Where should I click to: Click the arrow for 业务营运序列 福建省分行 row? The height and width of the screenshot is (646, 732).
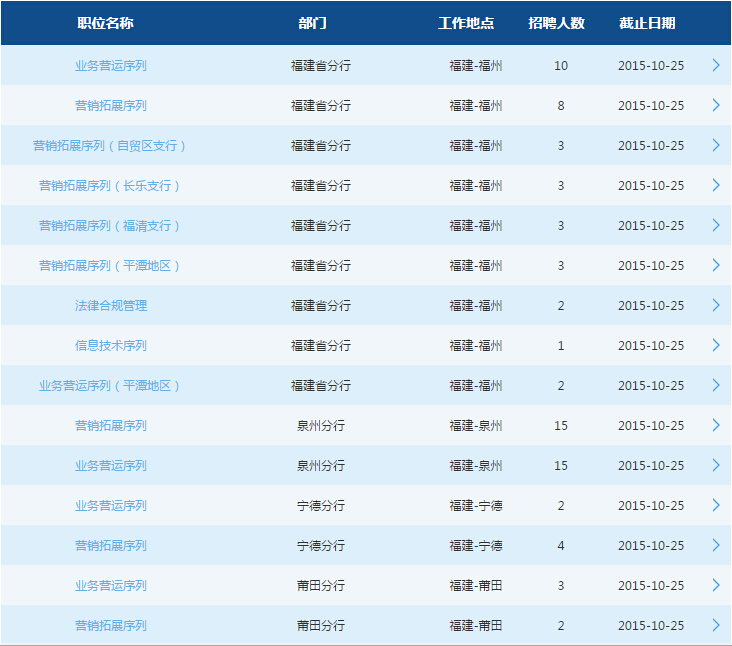click(715, 65)
